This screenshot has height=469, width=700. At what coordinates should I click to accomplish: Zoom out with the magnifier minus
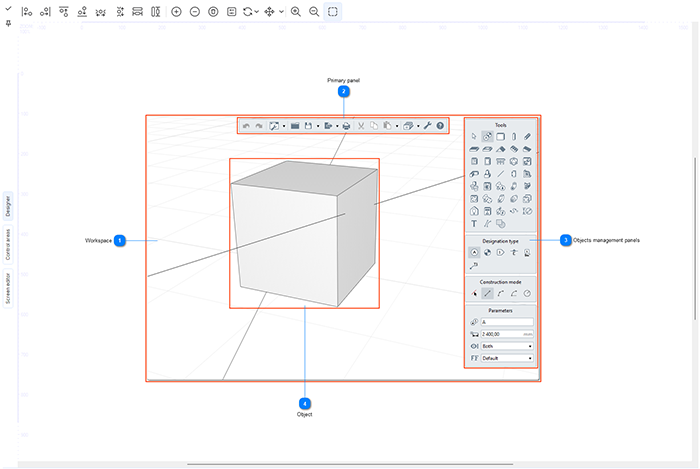tap(314, 12)
